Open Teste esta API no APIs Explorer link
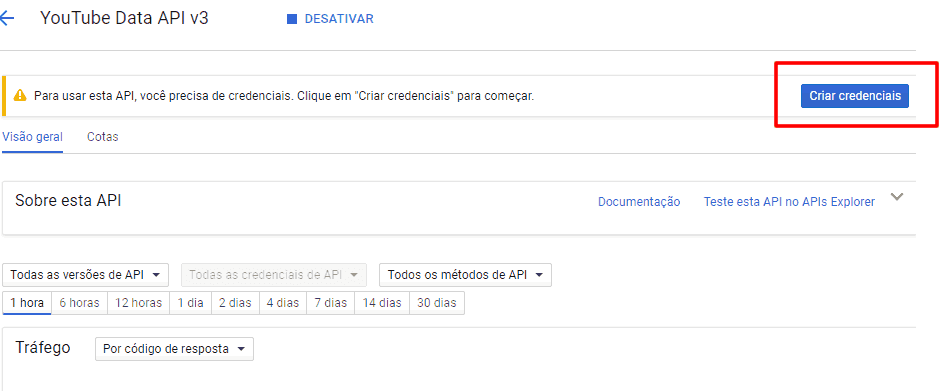Screen dimensions: 939x391 (789, 202)
